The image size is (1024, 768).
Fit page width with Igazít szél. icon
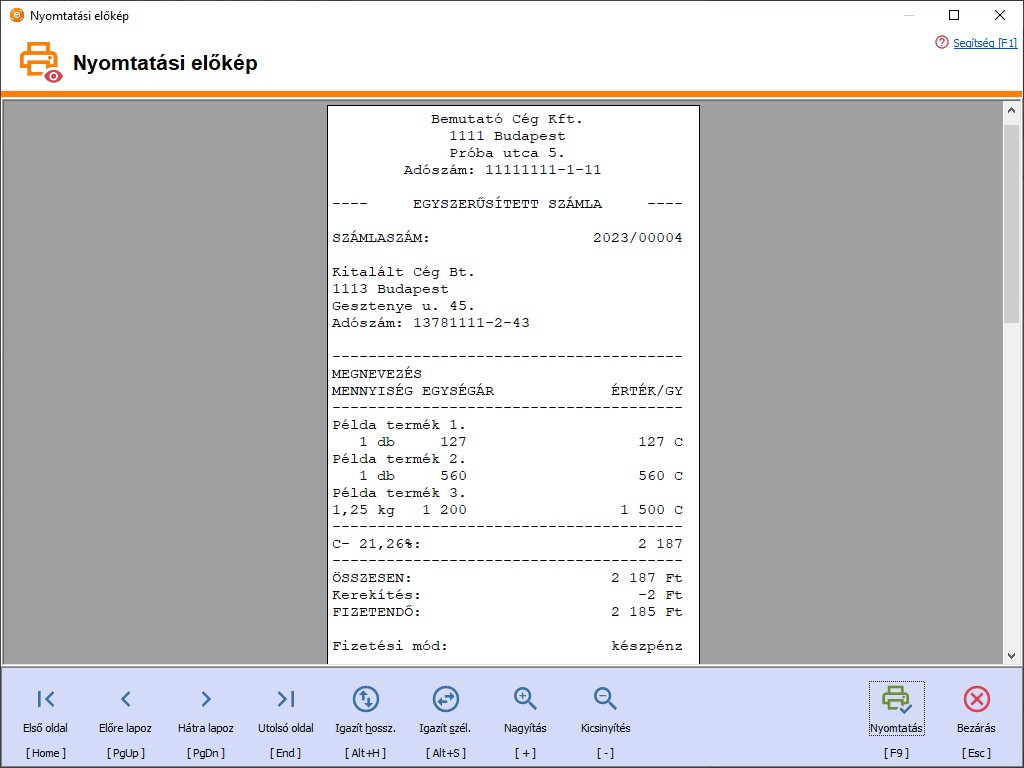(445, 699)
